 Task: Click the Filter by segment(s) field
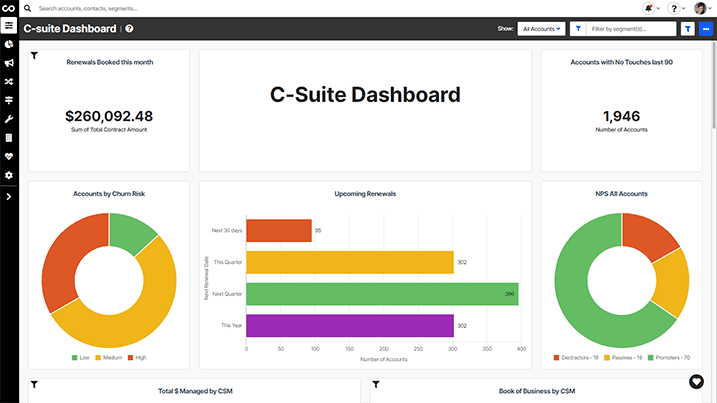[631, 29]
